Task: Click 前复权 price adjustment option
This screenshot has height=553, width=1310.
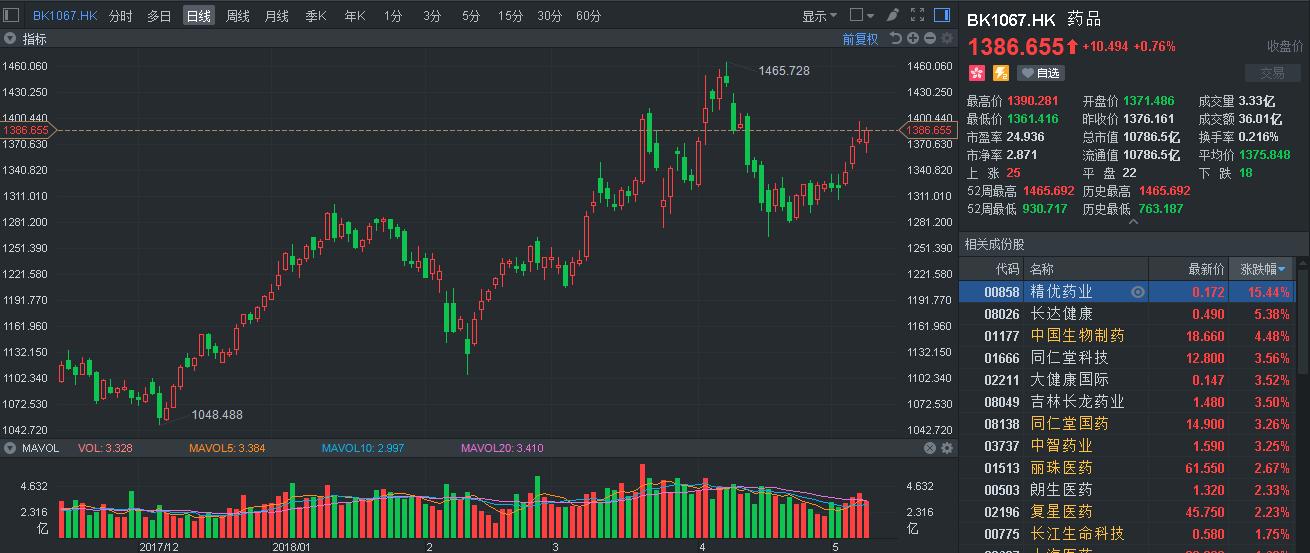Action: 860,39
